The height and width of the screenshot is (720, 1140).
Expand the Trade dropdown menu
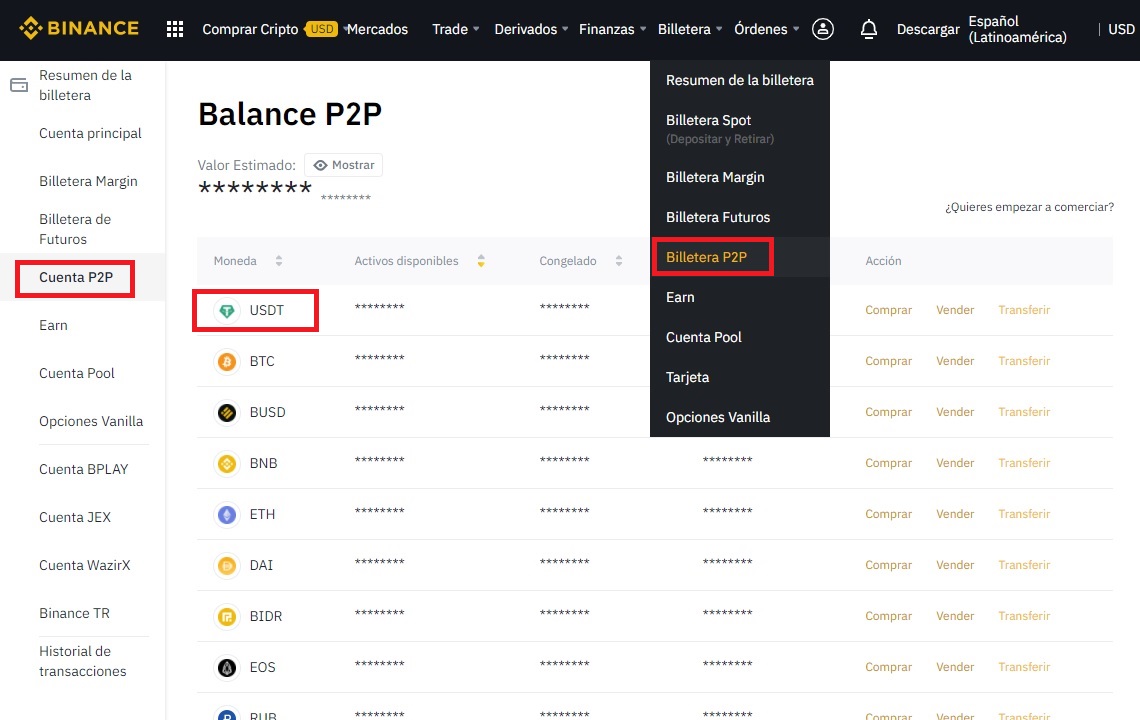click(x=456, y=29)
